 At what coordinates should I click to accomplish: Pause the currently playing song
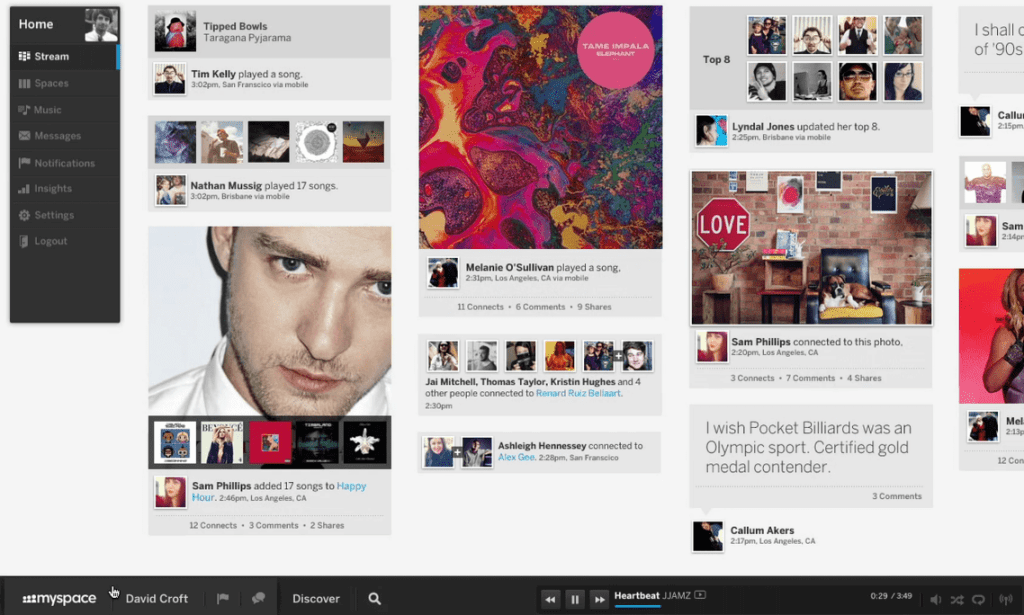point(574,599)
